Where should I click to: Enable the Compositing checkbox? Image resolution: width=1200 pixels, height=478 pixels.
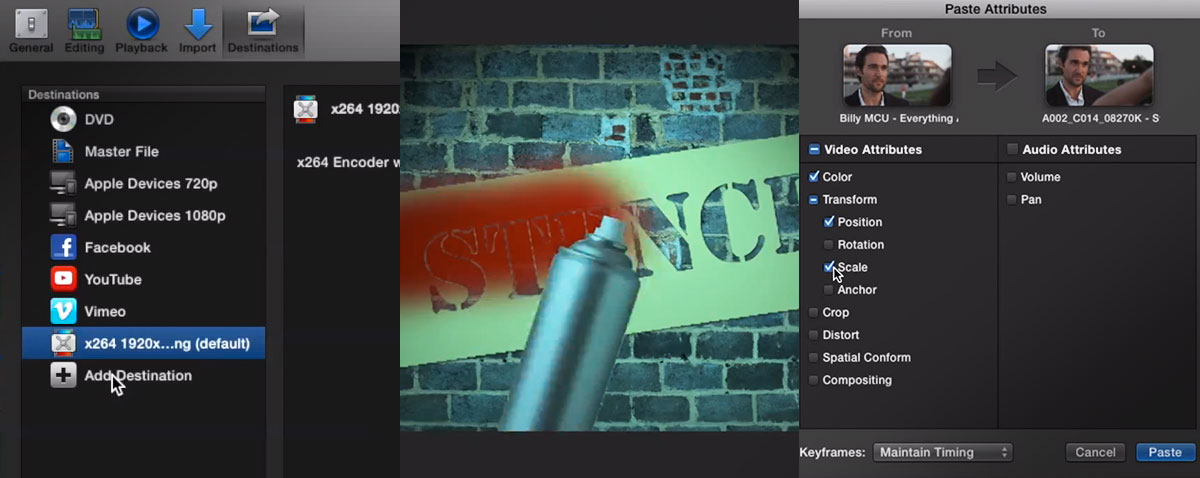pos(813,380)
